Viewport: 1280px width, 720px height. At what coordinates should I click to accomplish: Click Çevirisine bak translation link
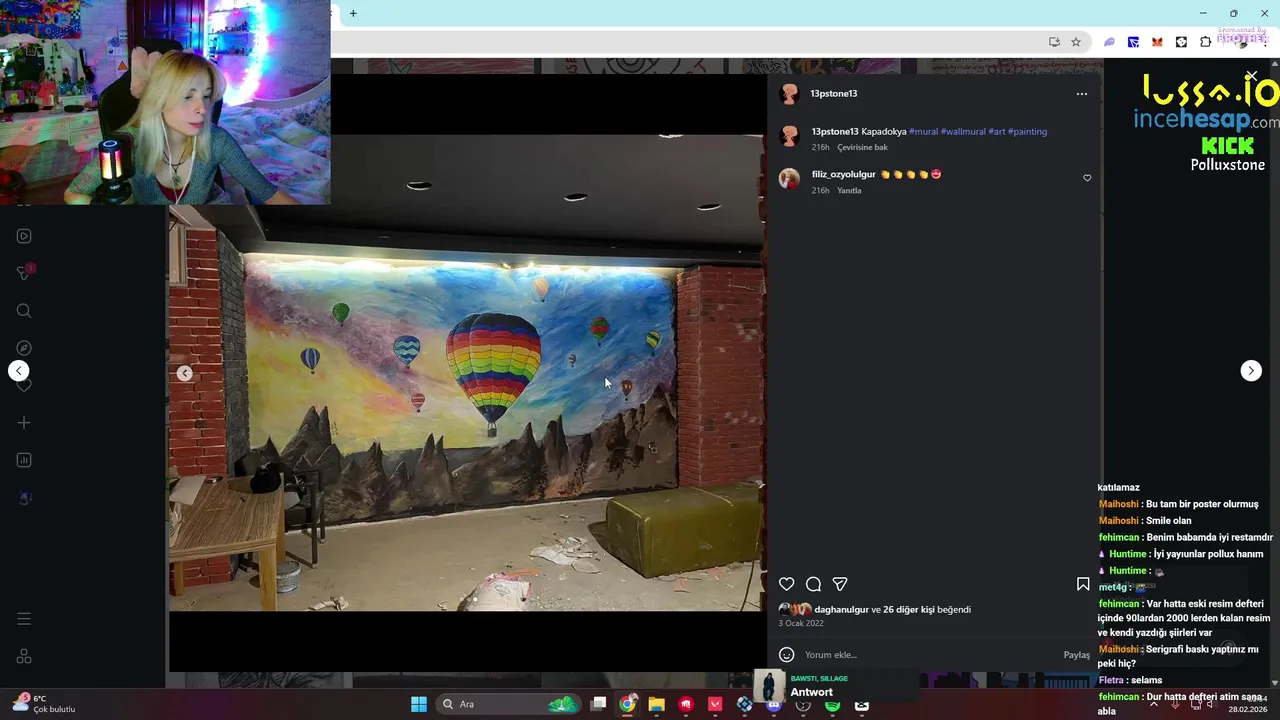pyautogui.click(x=862, y=147)
